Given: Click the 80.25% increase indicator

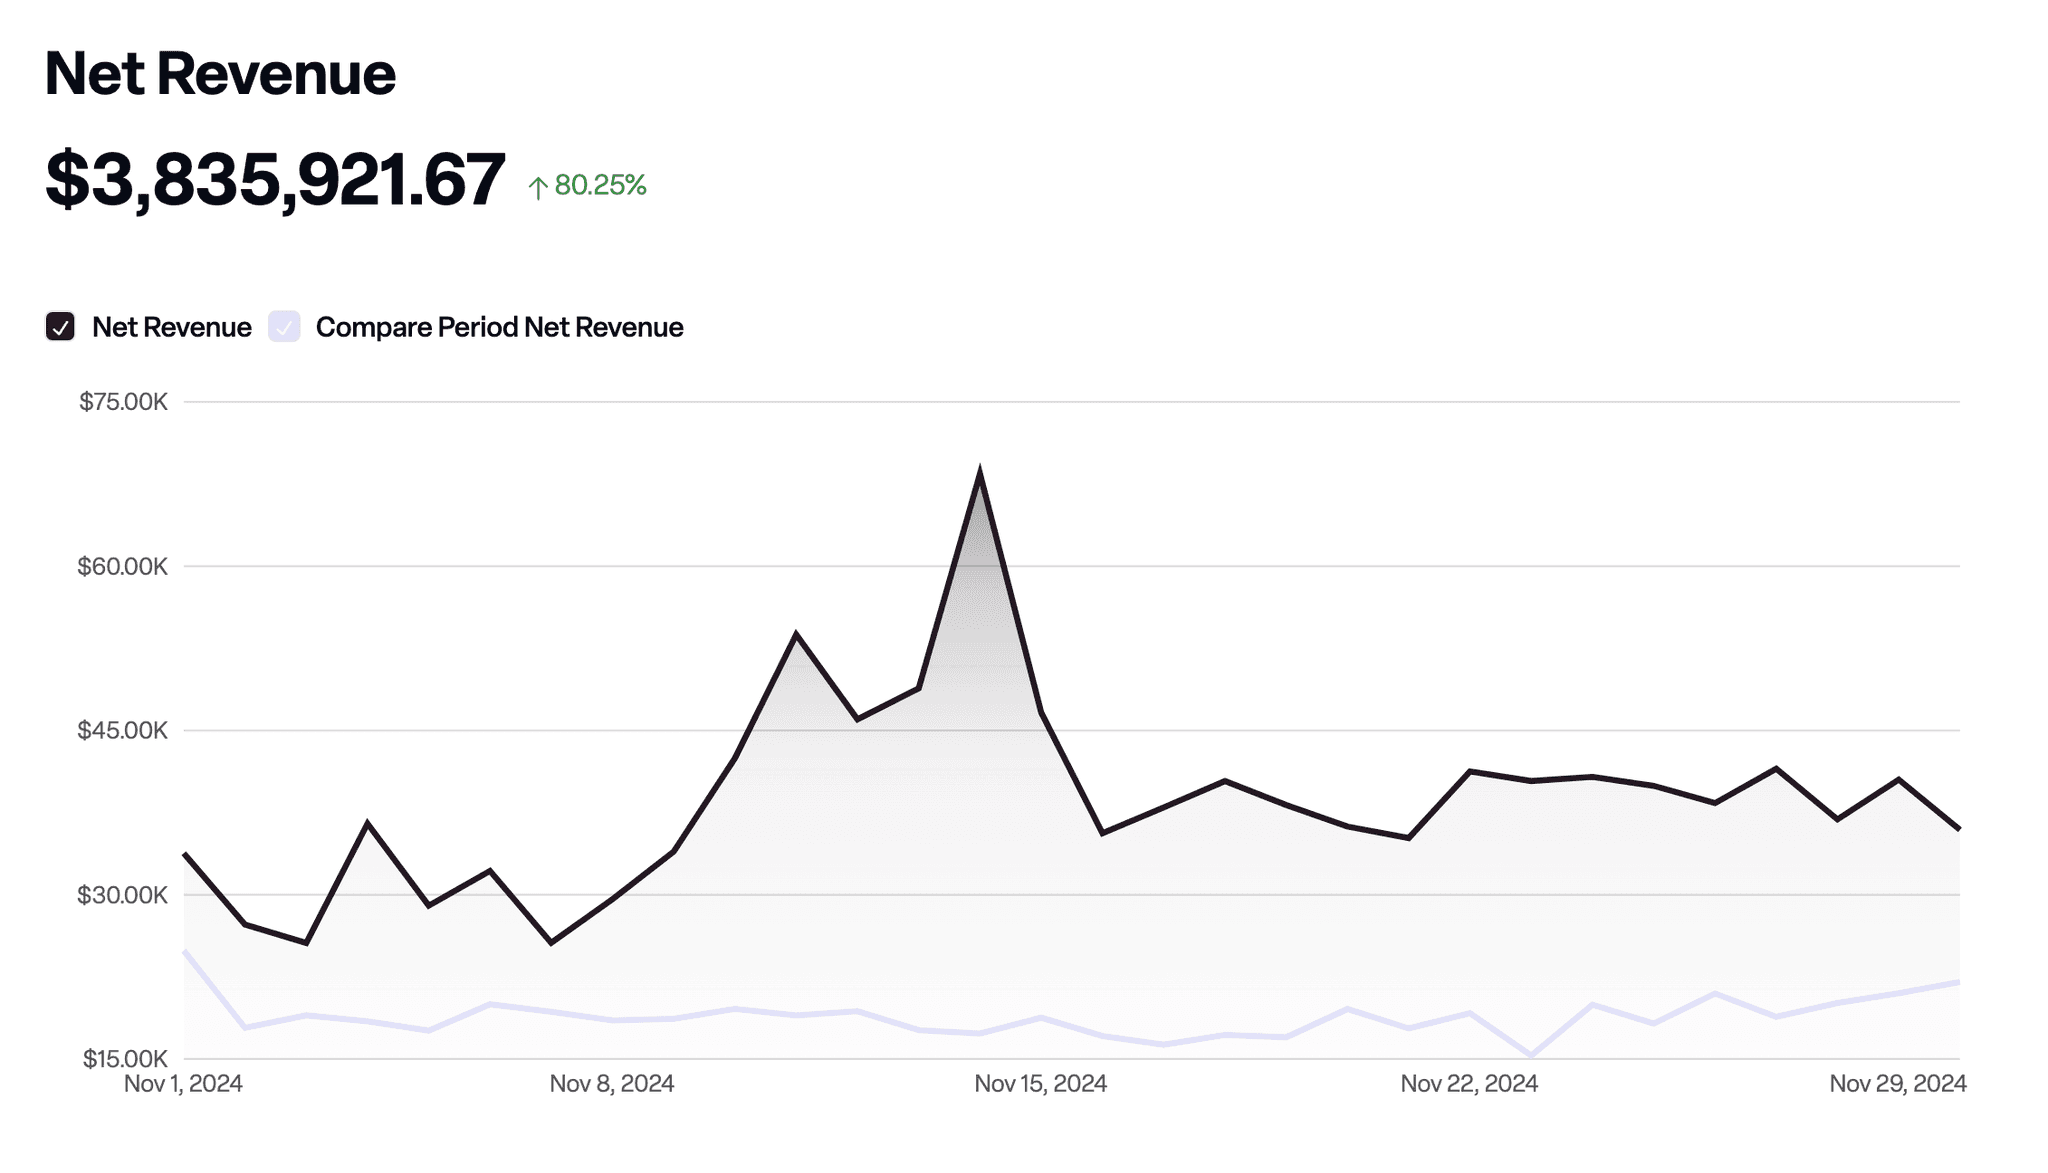Looking at the screenshot, I should click(587, 185).
